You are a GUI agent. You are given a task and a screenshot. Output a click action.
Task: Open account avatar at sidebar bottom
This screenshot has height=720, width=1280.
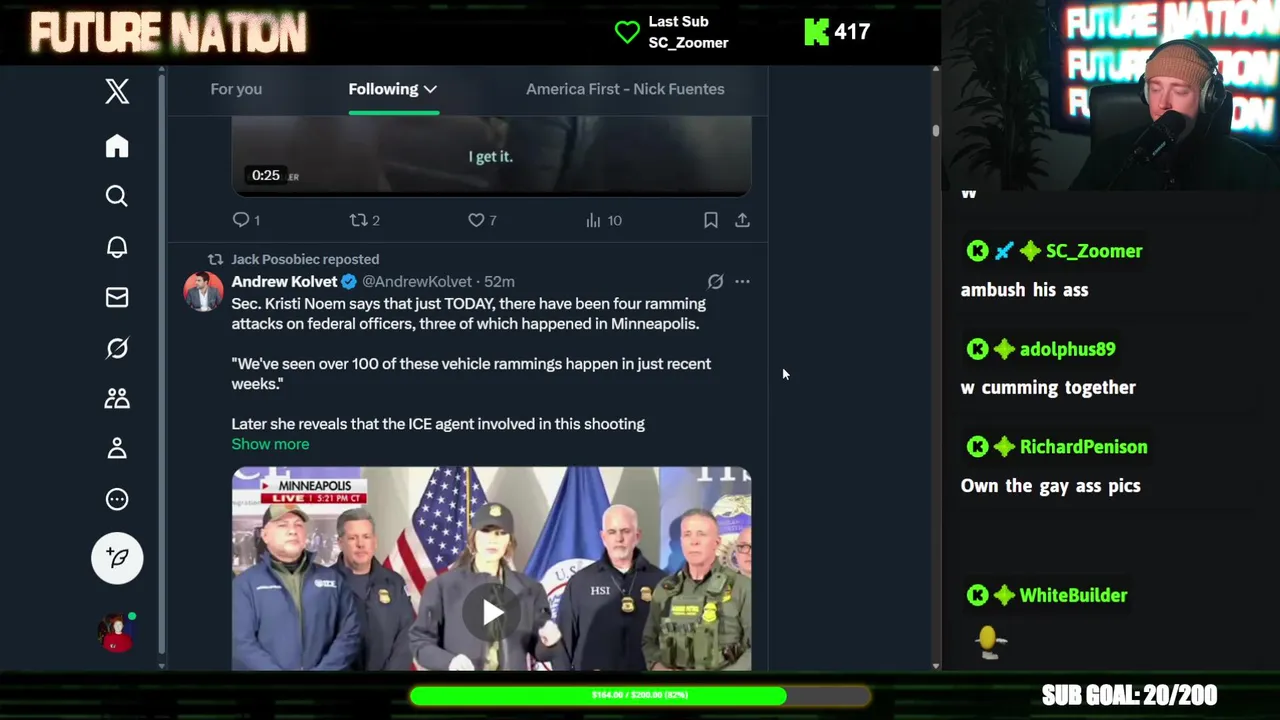pyautogui.click(x=115, y=632)
